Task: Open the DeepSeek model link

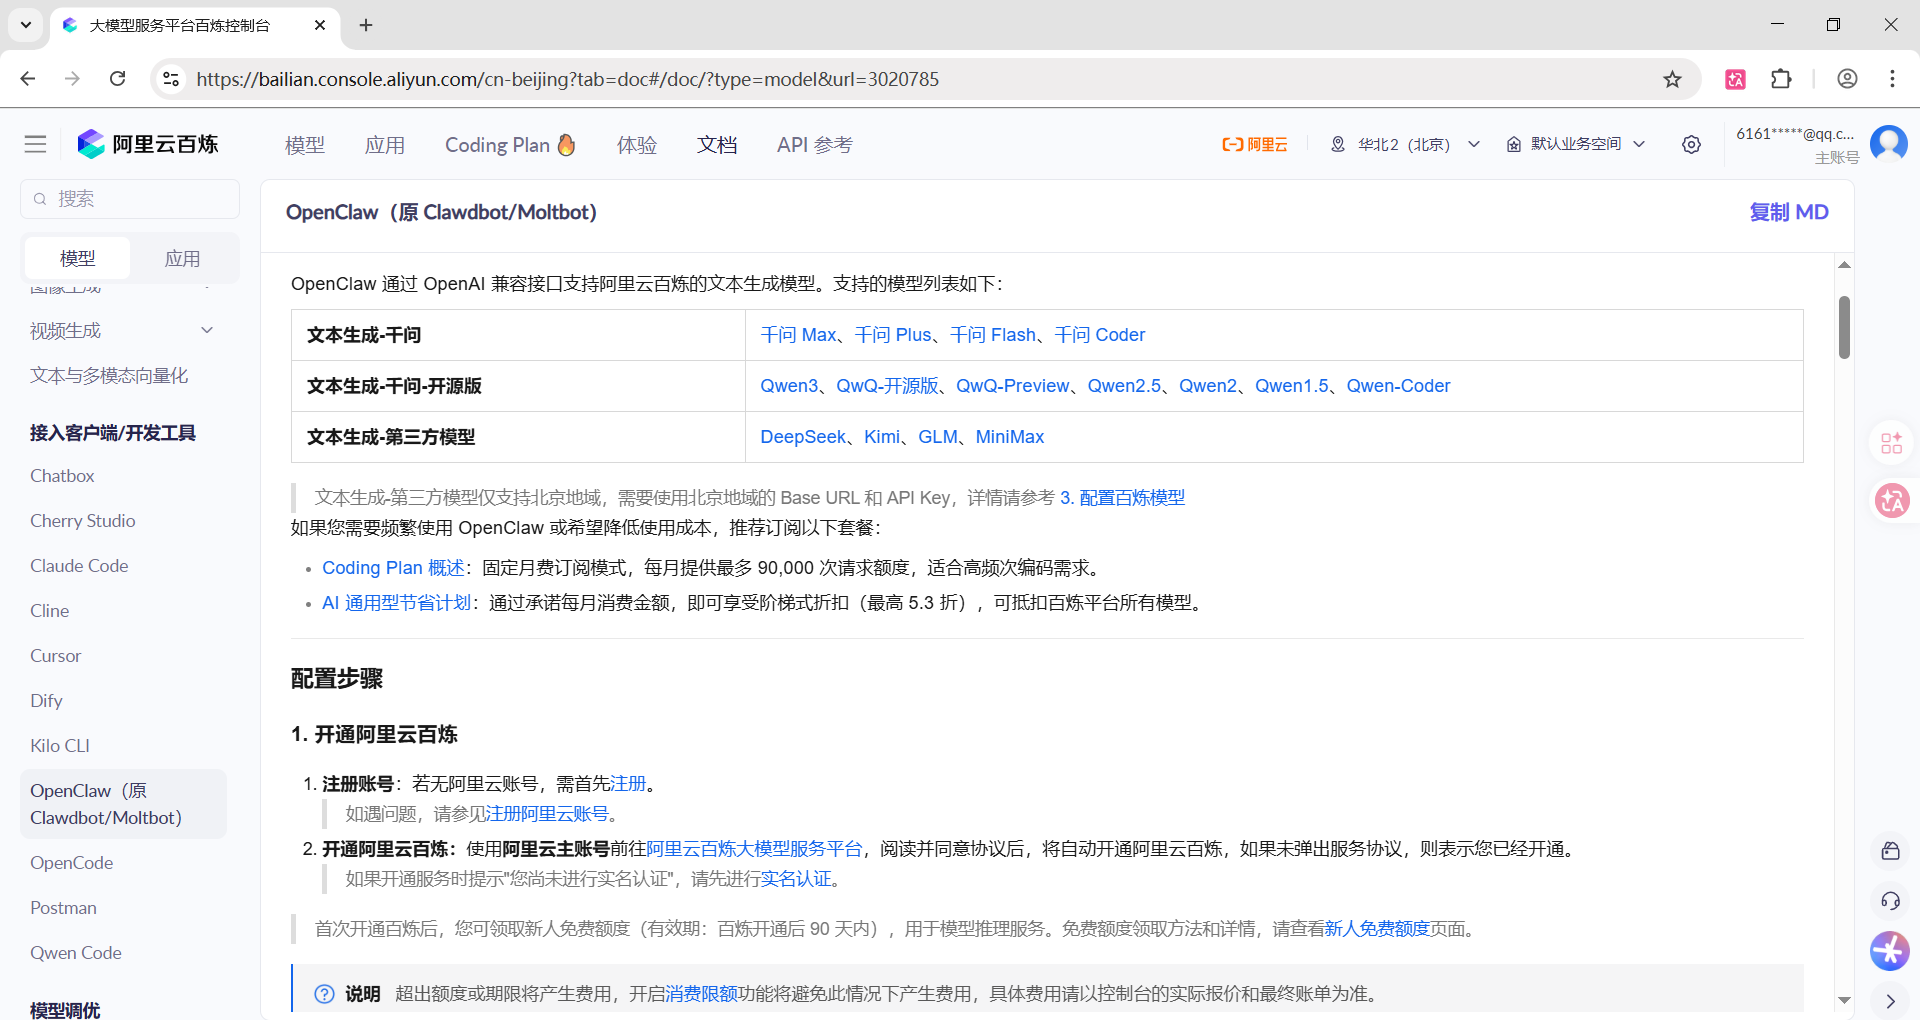Action: point(802,437)
